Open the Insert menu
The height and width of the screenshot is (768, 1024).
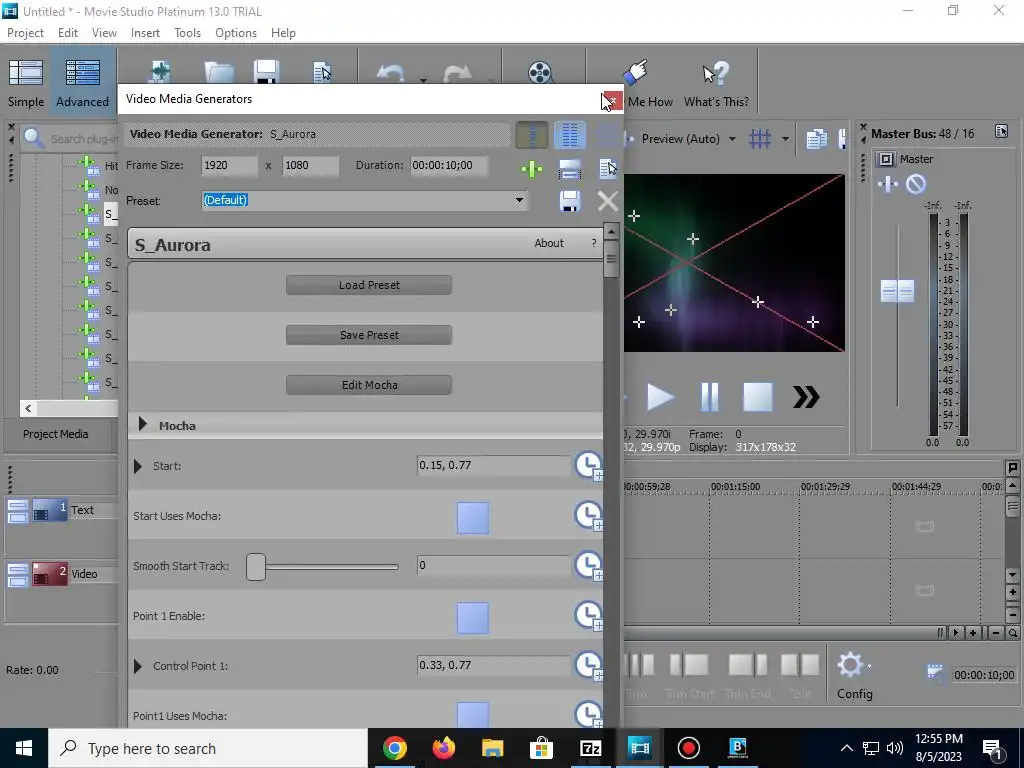coord(145,33)
